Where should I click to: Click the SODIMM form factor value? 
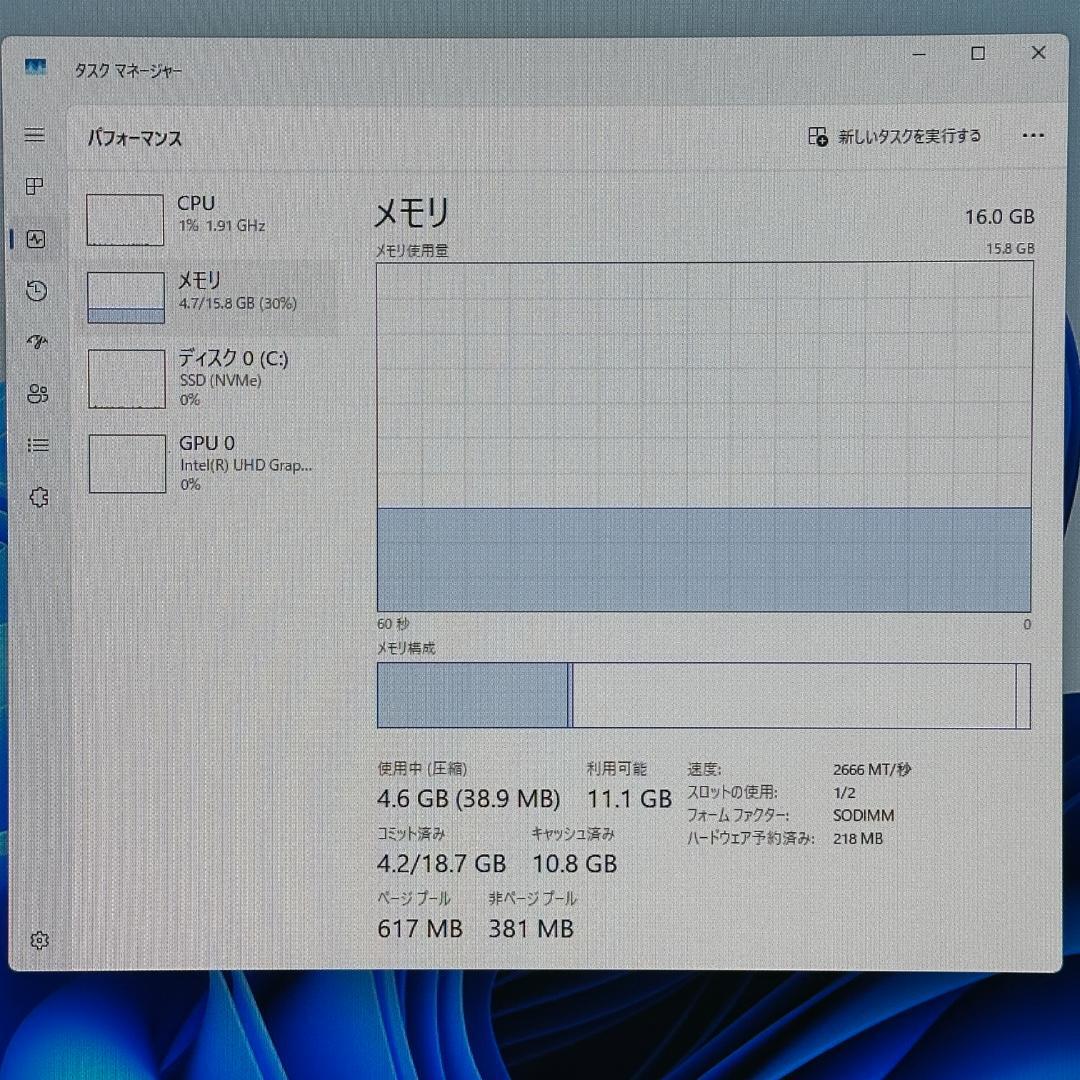point(863,816)
